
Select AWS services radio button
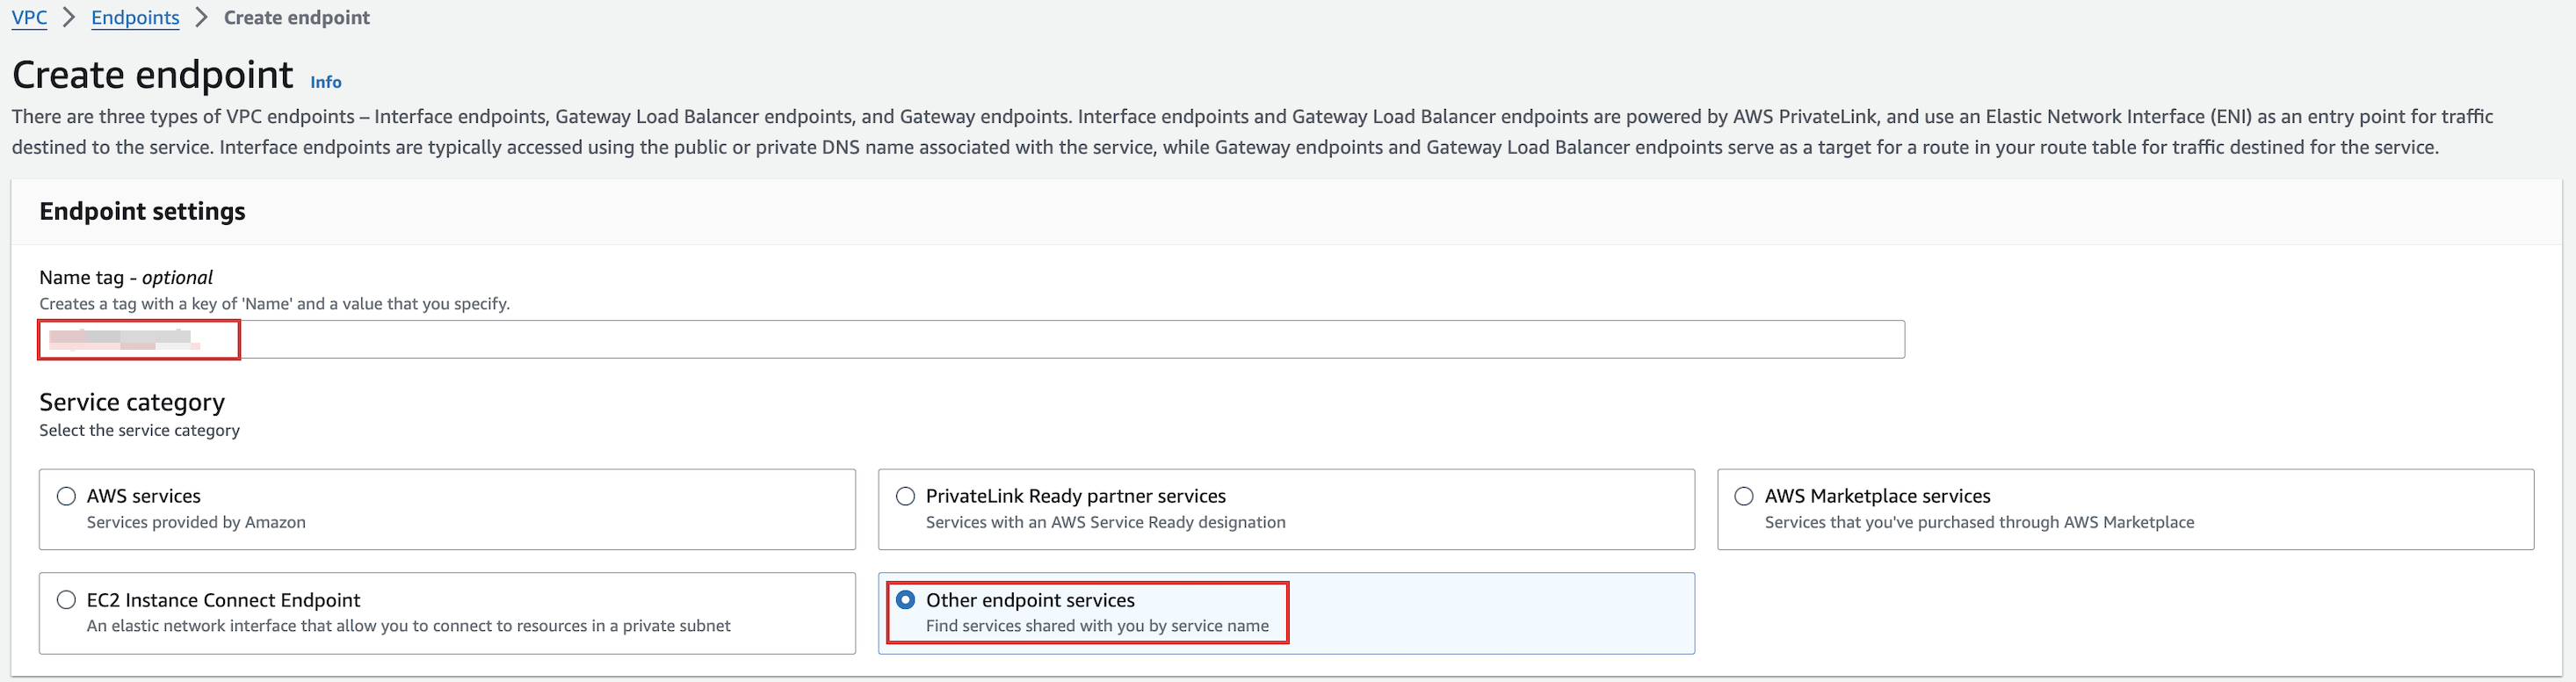coord(66,496)
